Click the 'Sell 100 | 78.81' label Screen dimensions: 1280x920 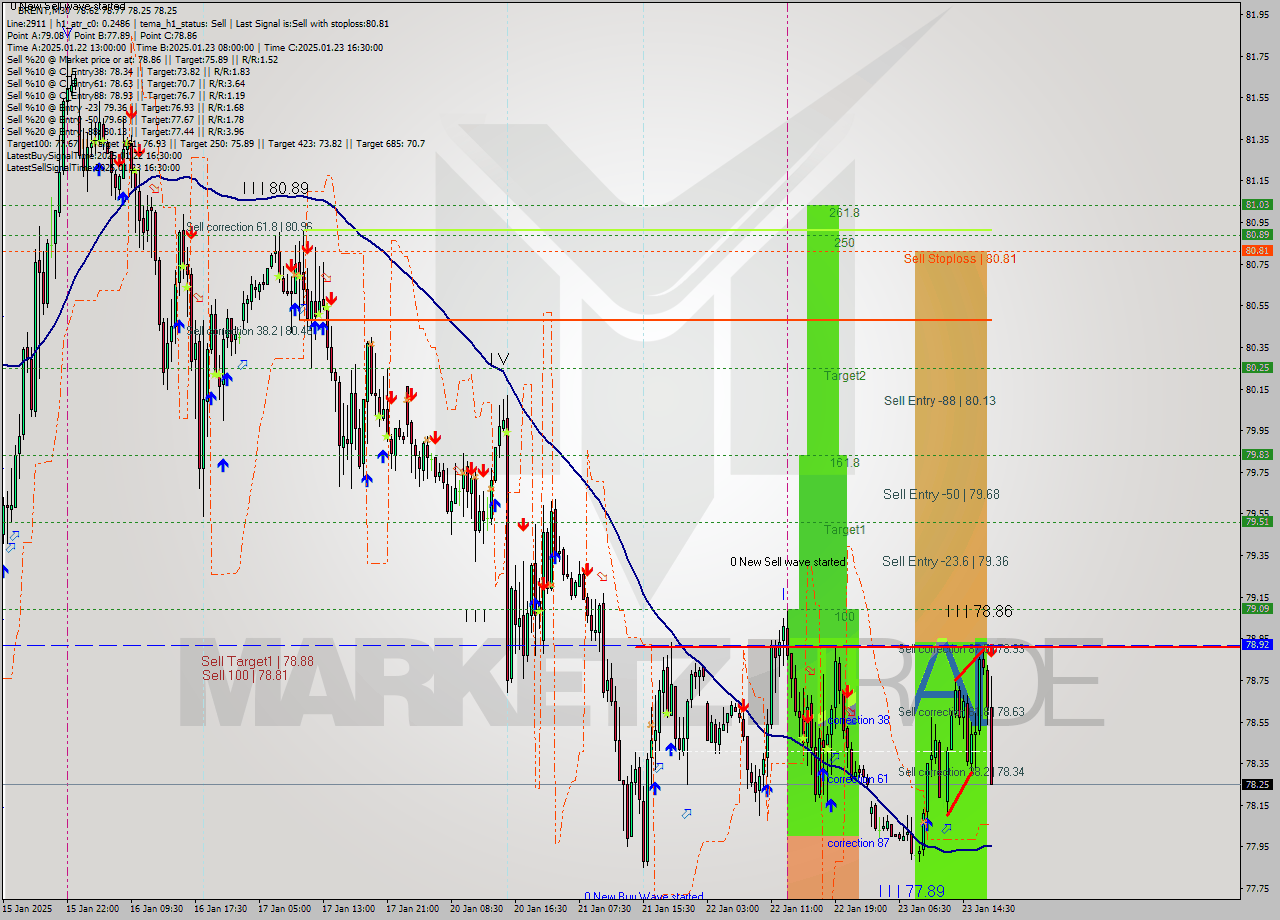pyautogui.click(x=245, y=675)
